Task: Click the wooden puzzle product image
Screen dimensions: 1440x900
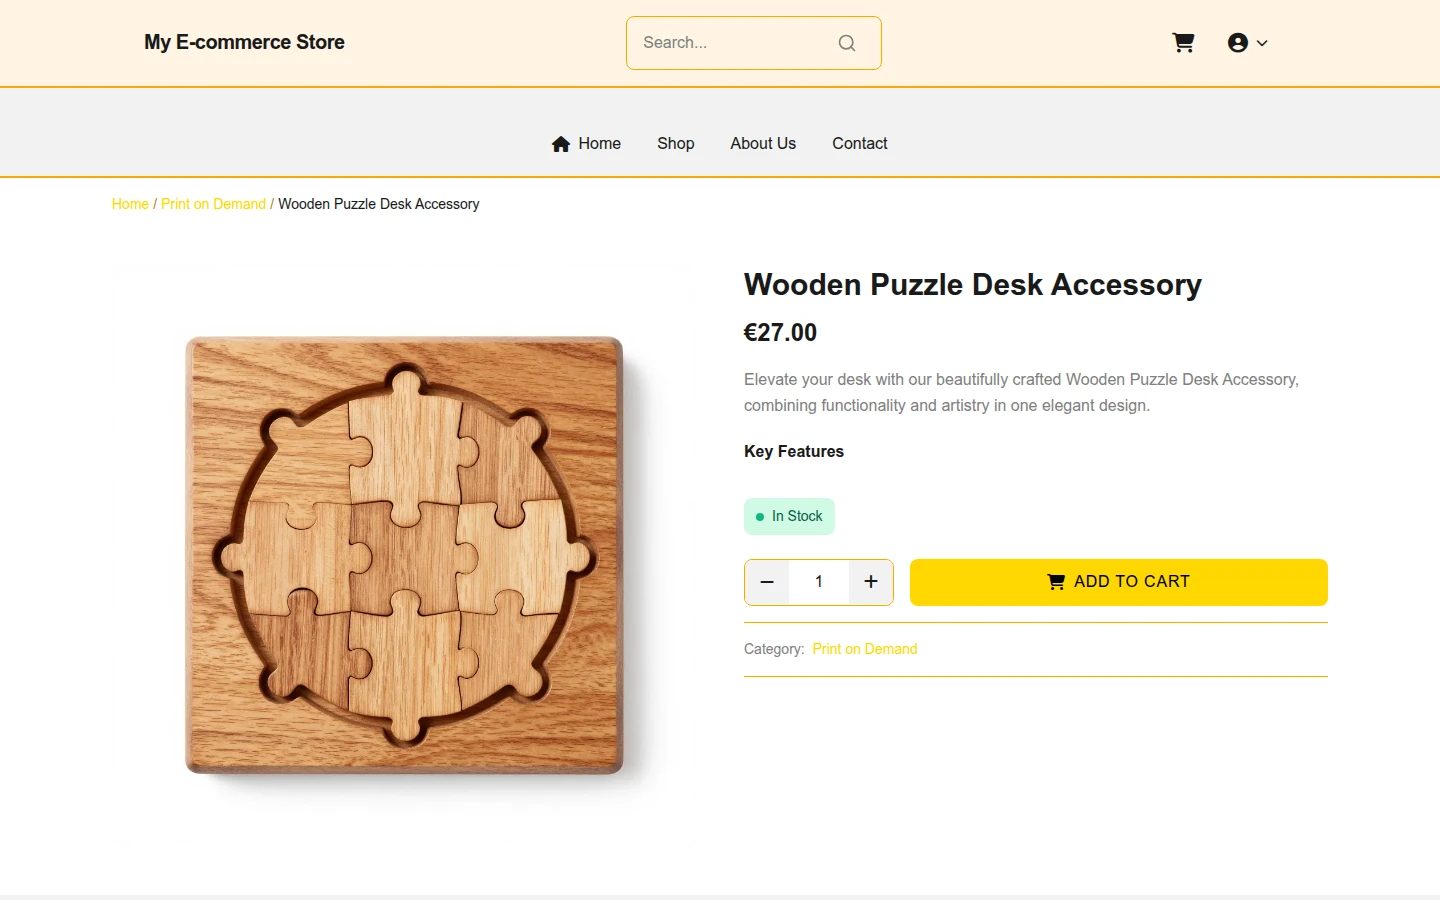Action: pos(404,556)
